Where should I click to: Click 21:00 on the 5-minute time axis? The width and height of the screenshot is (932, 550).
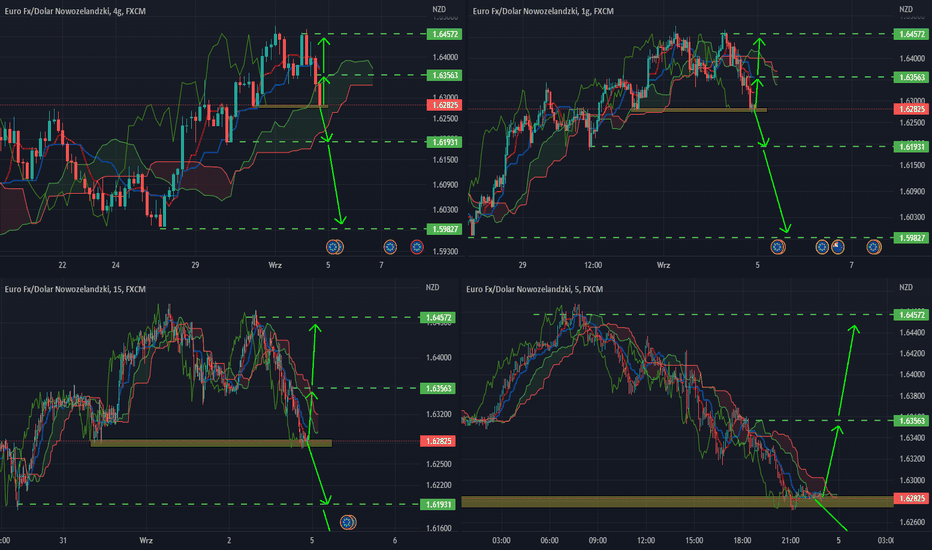[790, 540]
